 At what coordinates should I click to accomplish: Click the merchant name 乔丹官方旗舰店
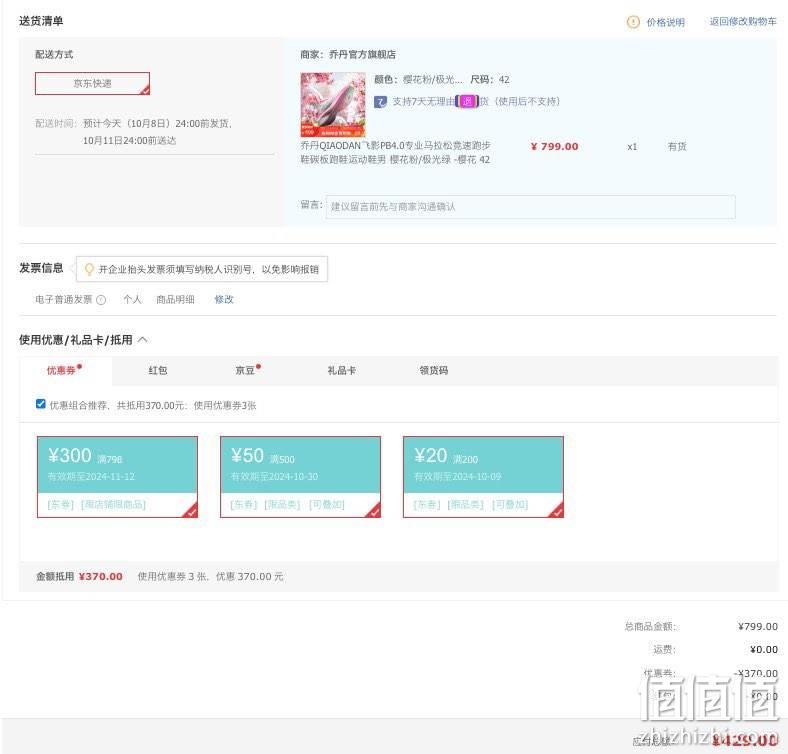click(362, 54)
